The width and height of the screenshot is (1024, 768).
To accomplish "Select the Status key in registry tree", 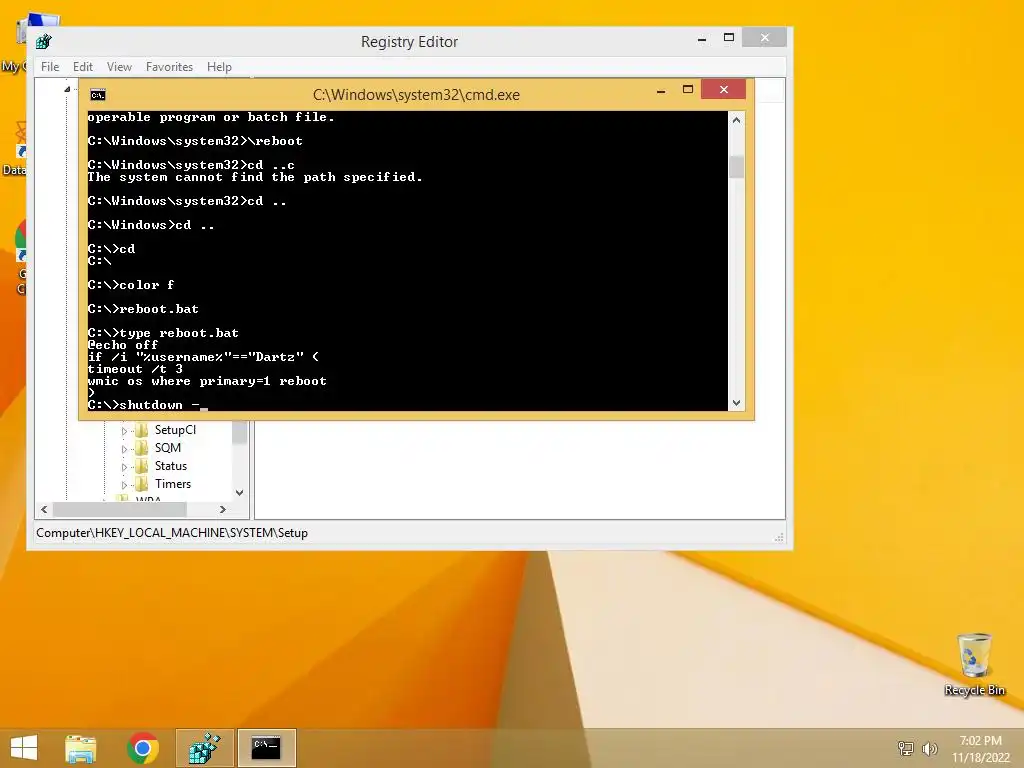I will [x=170, y=466].
